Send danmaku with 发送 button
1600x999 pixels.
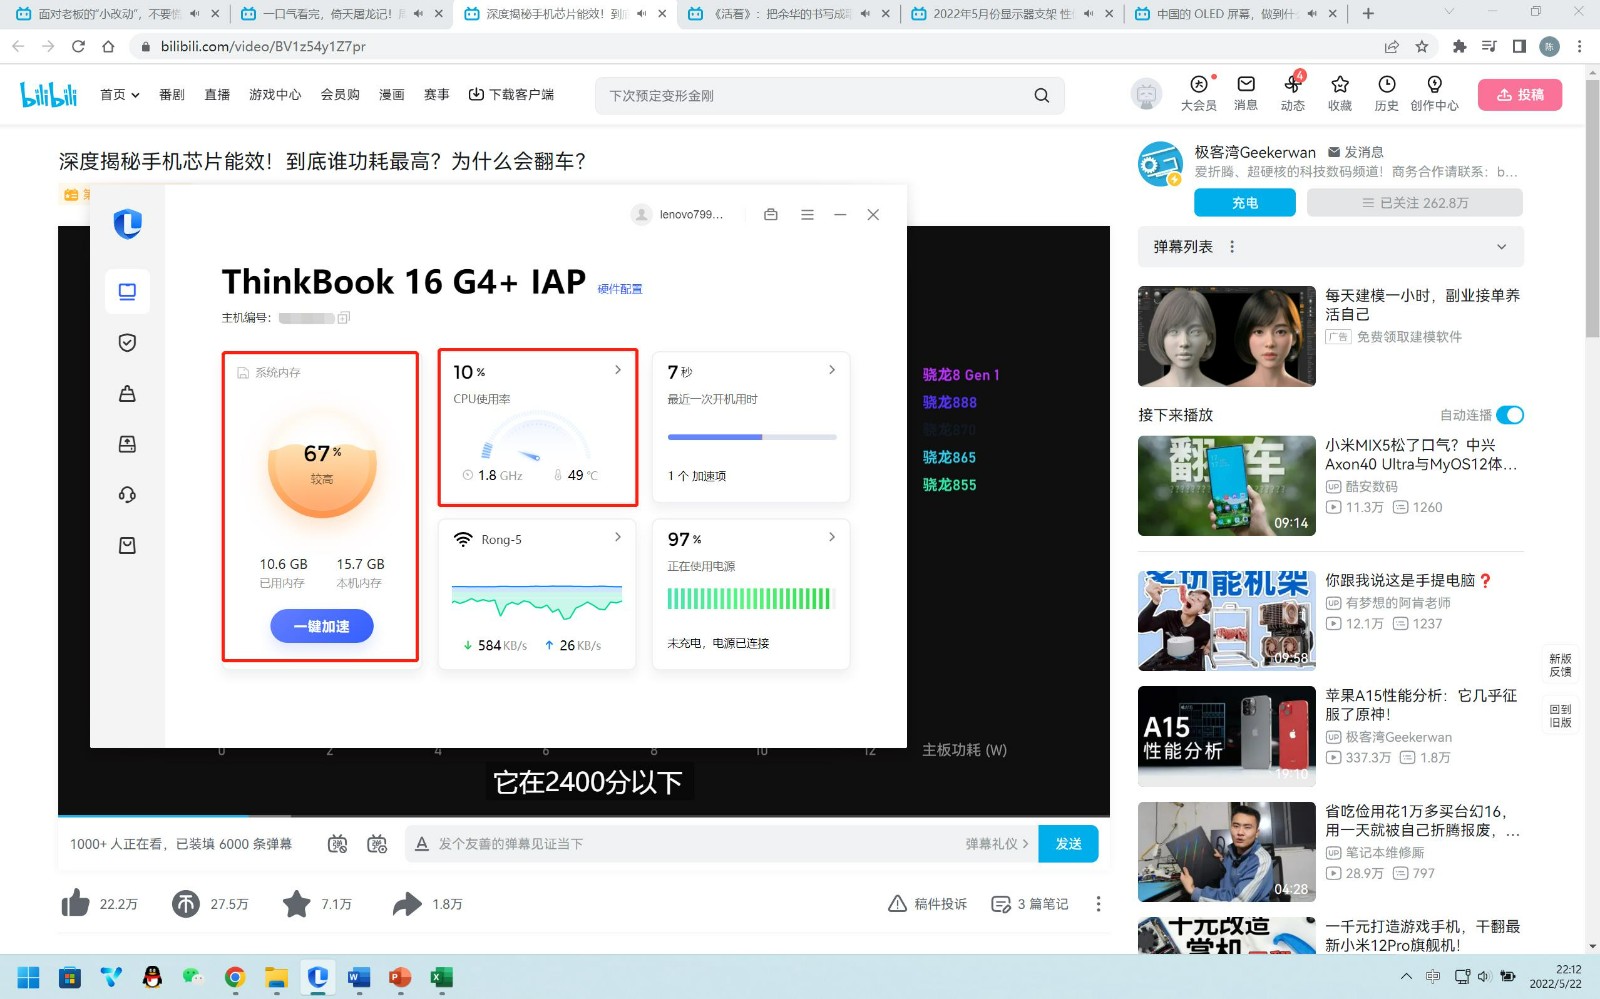[1068, 844]
